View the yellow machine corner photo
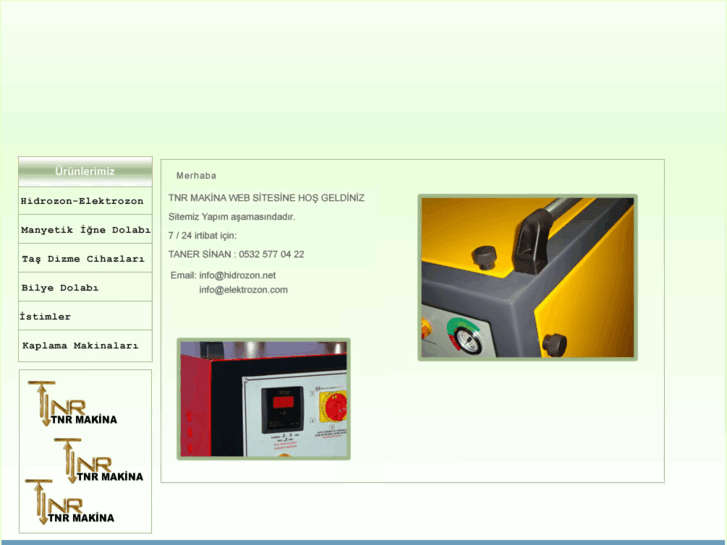The image size is (727, 545). pyautogui.click(x=528, y=277)
